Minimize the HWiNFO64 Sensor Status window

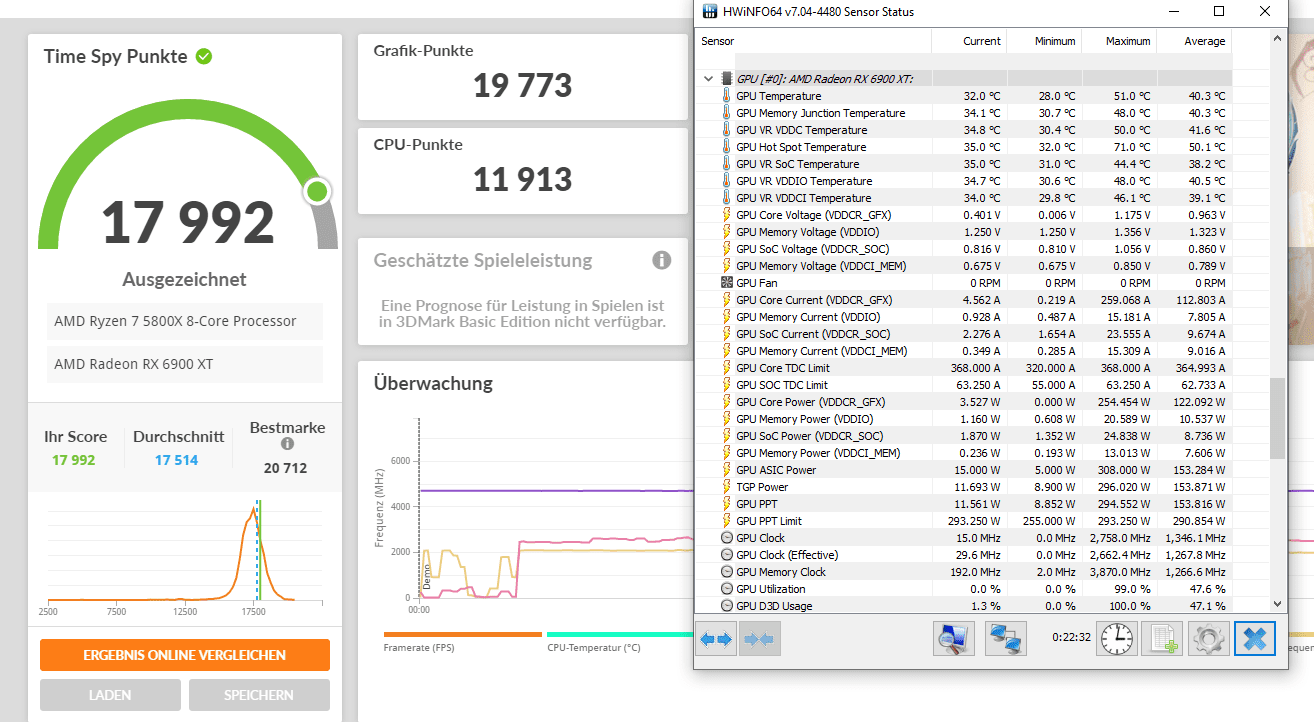(1172, 12)
